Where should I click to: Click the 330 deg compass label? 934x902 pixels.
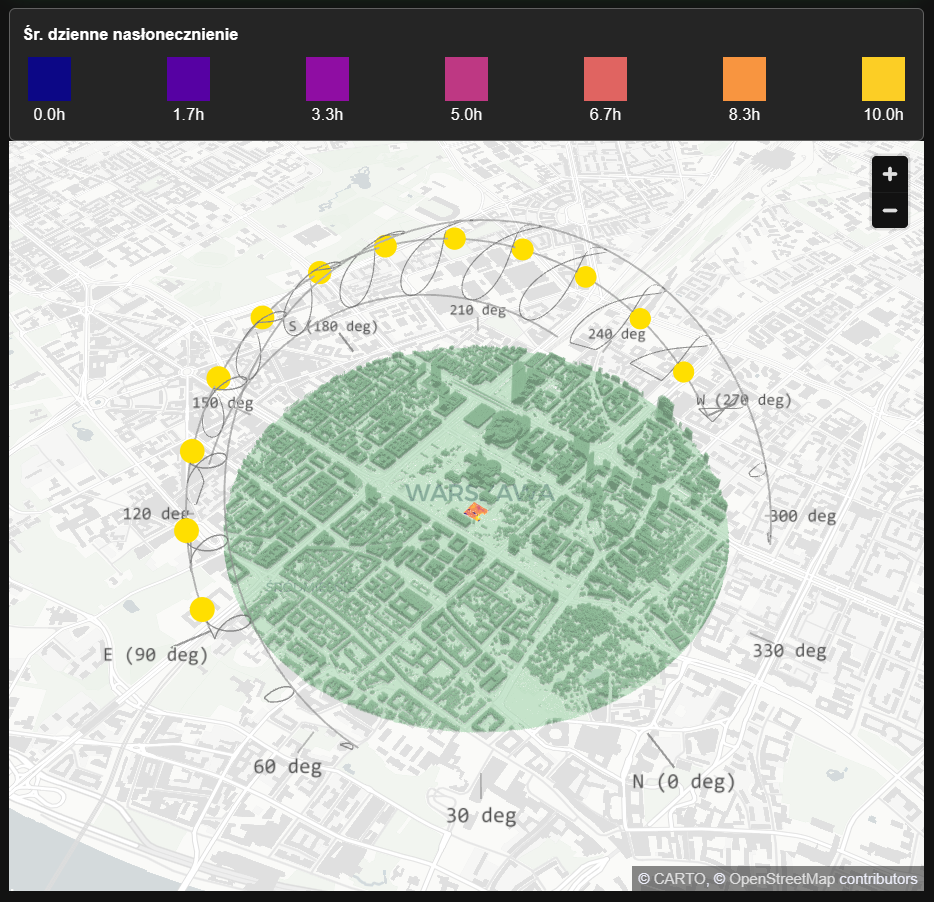[789, 650]
